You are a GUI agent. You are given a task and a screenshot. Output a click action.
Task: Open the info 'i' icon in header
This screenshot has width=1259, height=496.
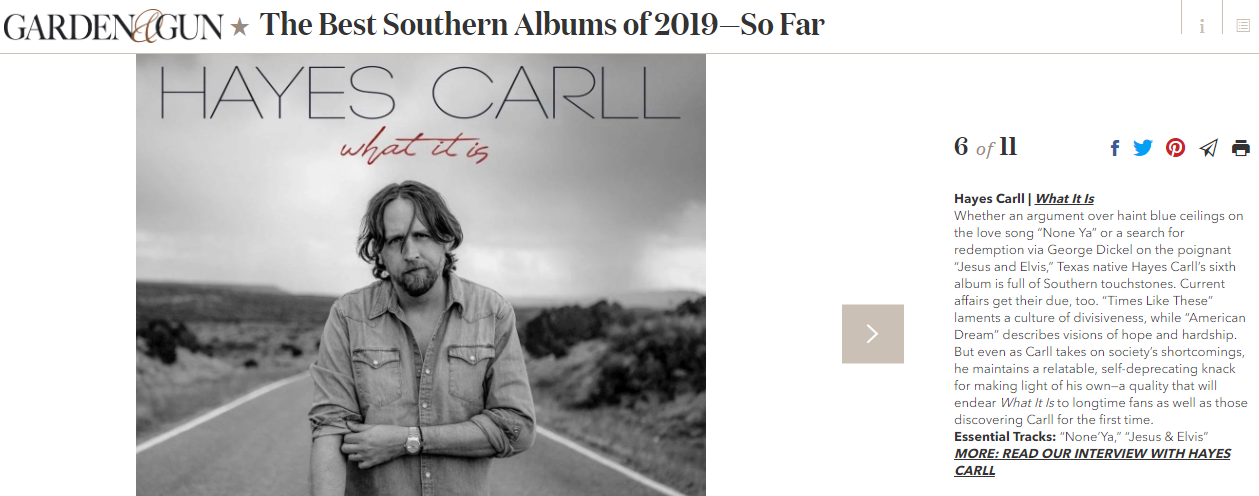click(1201, 26)
